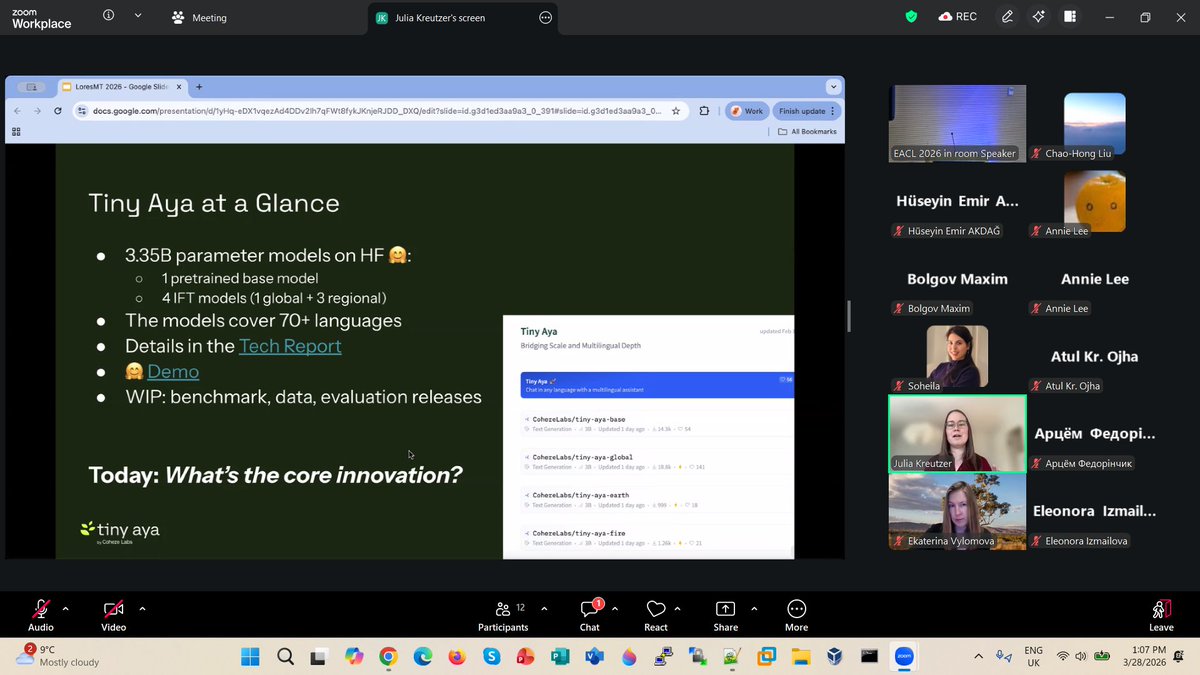Open the Windows Start menu

coord(250,656)
